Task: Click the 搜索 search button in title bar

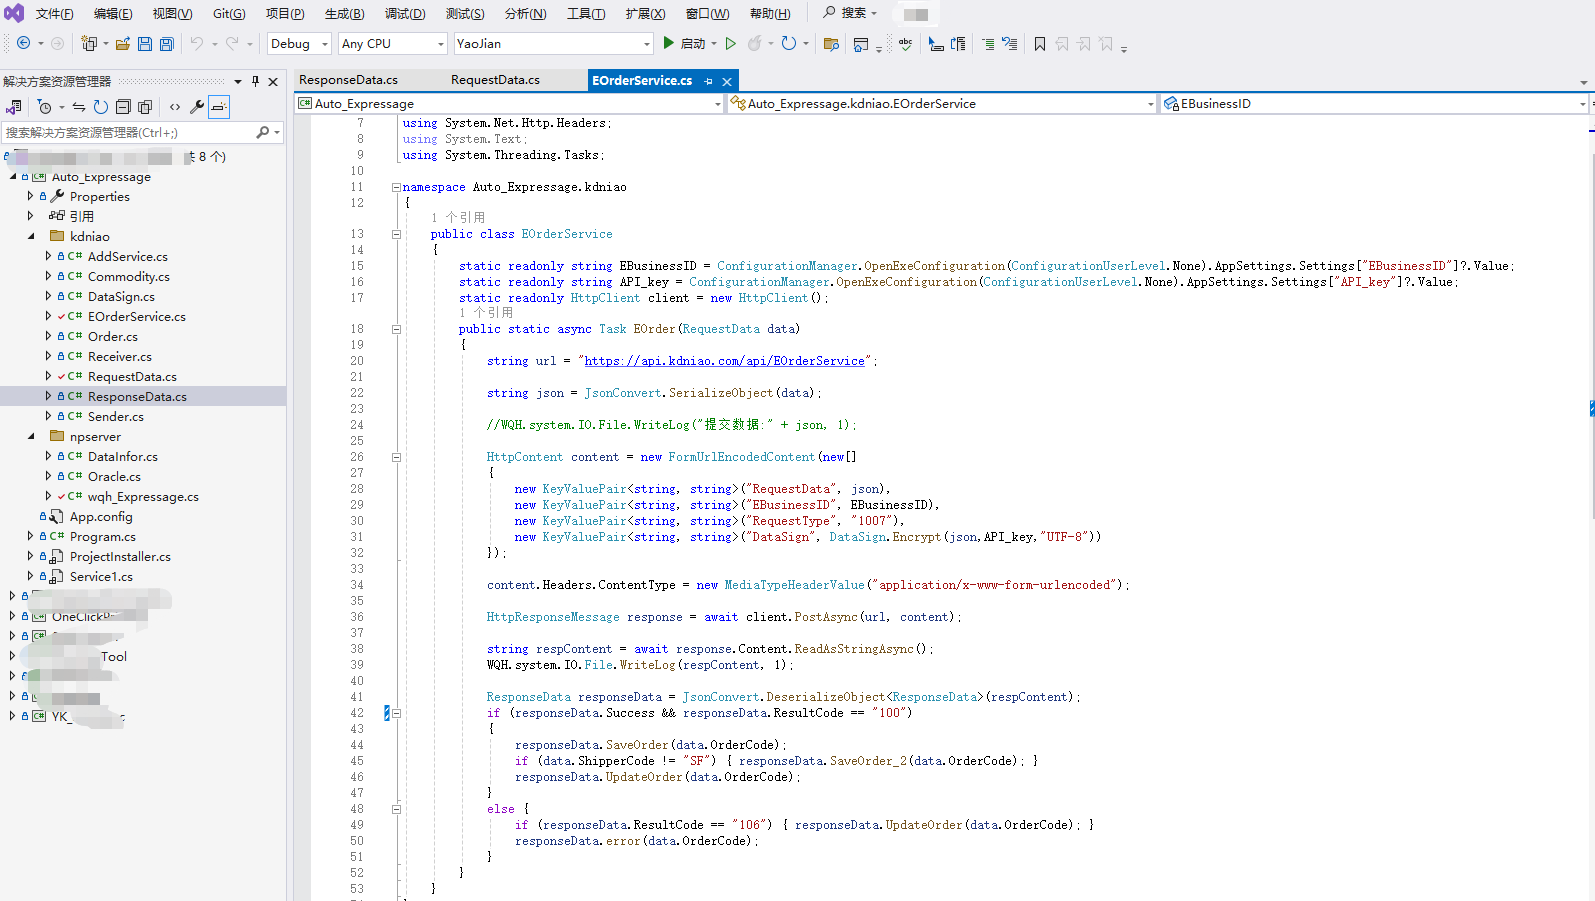Action: 850,13
